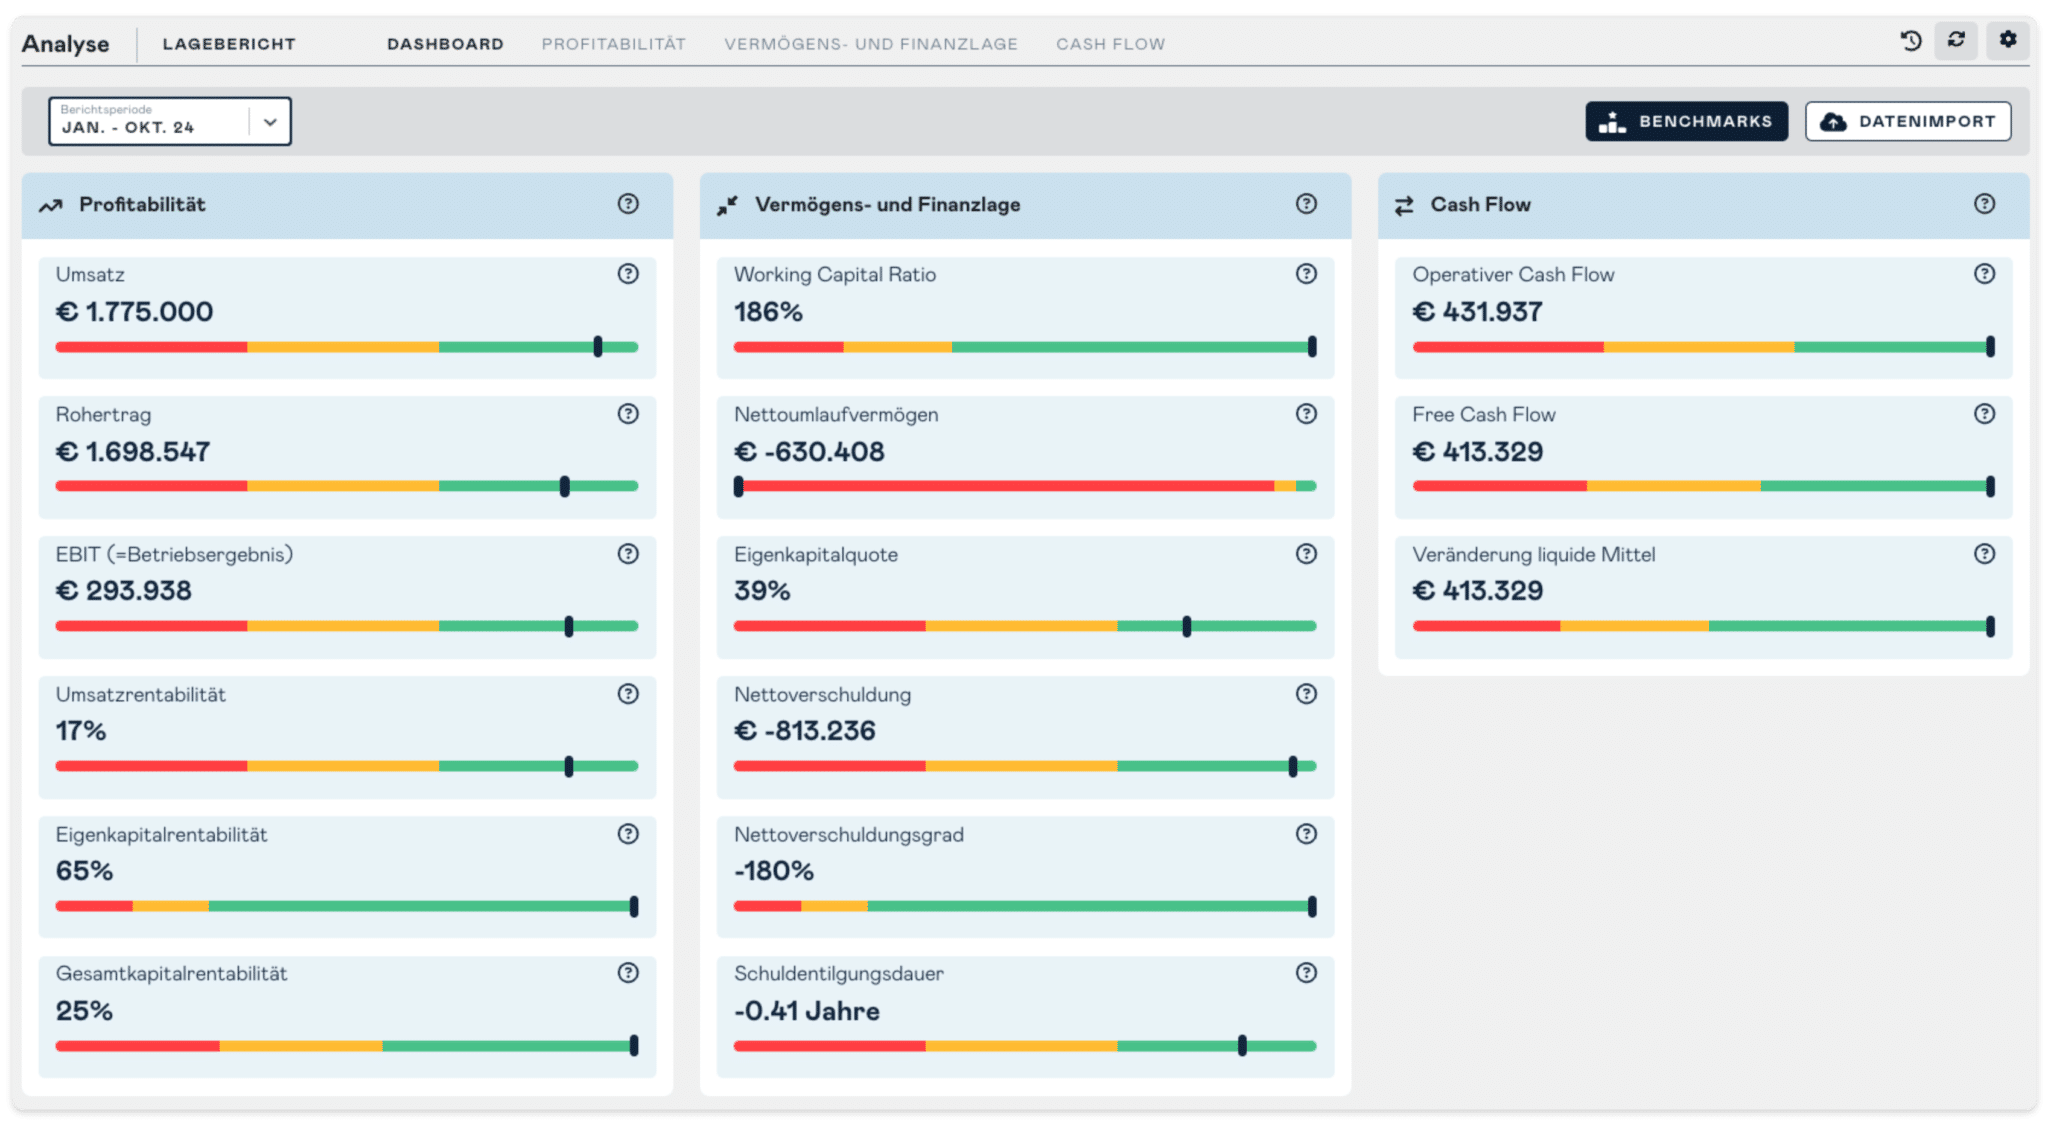Image resolution: width=2048 pixels, height=1124 pixels.
Task: Open help for Veränderung liquide Mittel
Action: [1985, 554]
